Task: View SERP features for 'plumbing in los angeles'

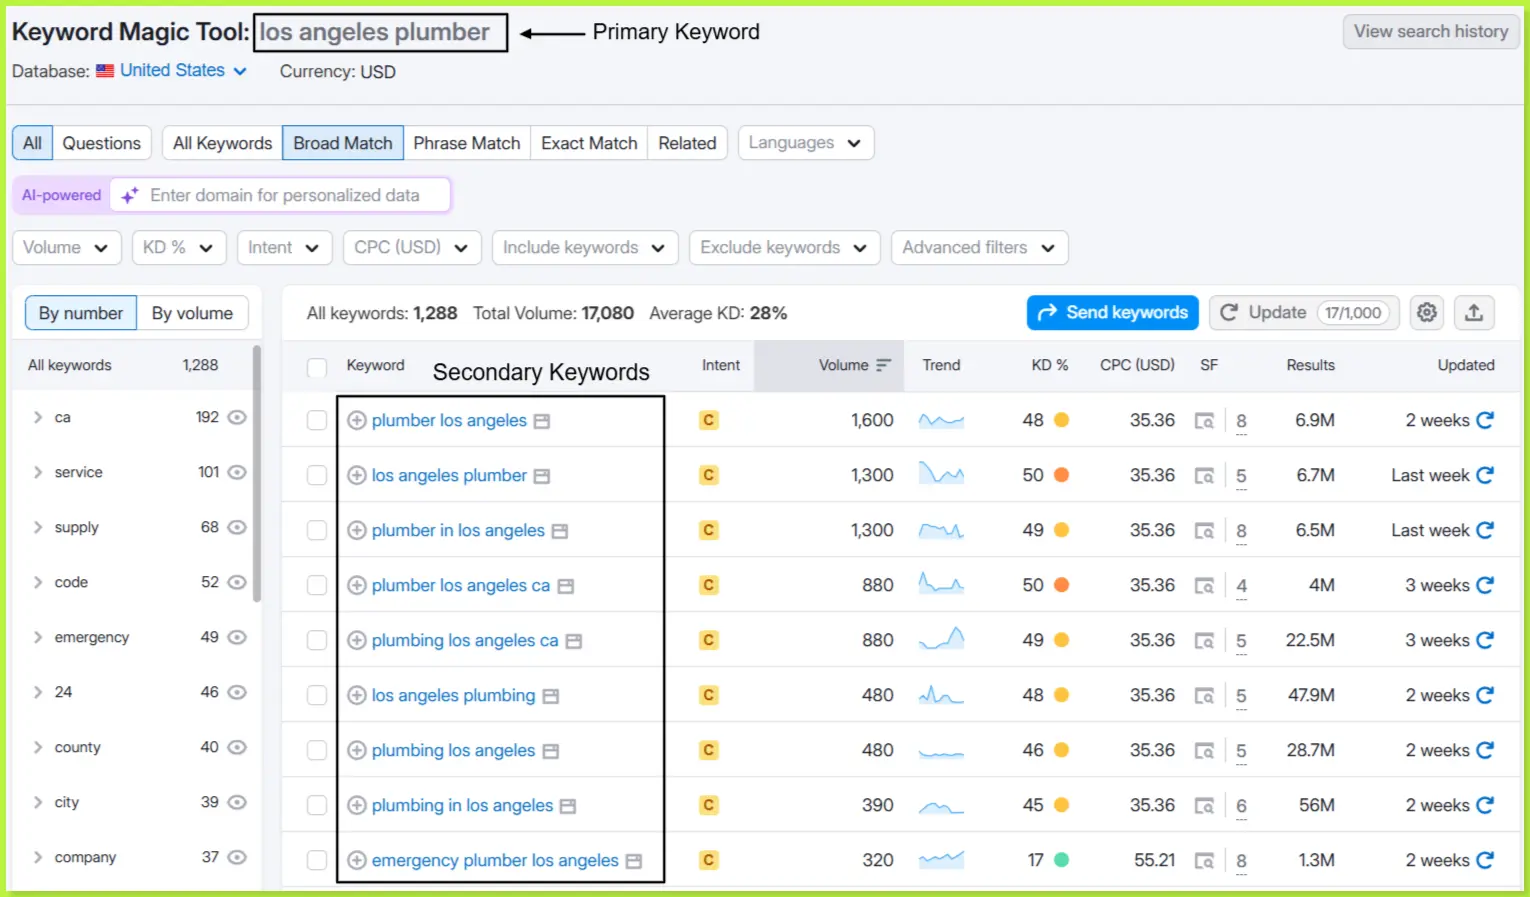Action: [x=1205, y=806]
